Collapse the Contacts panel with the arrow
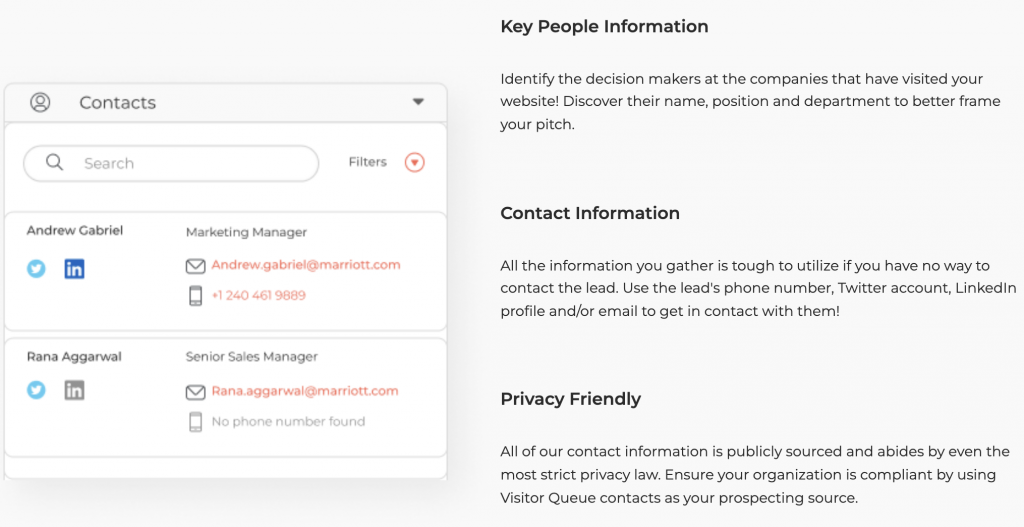The image size is (1024, 527). tap(419, 102)
